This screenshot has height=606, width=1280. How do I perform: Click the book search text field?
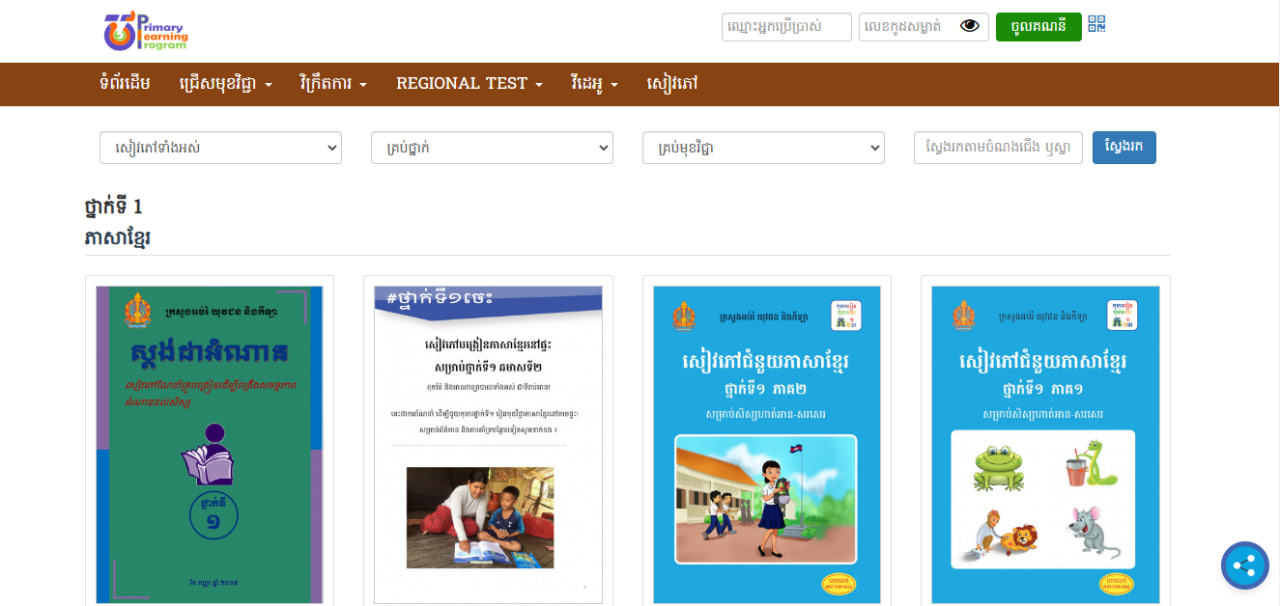coord(997,148)
